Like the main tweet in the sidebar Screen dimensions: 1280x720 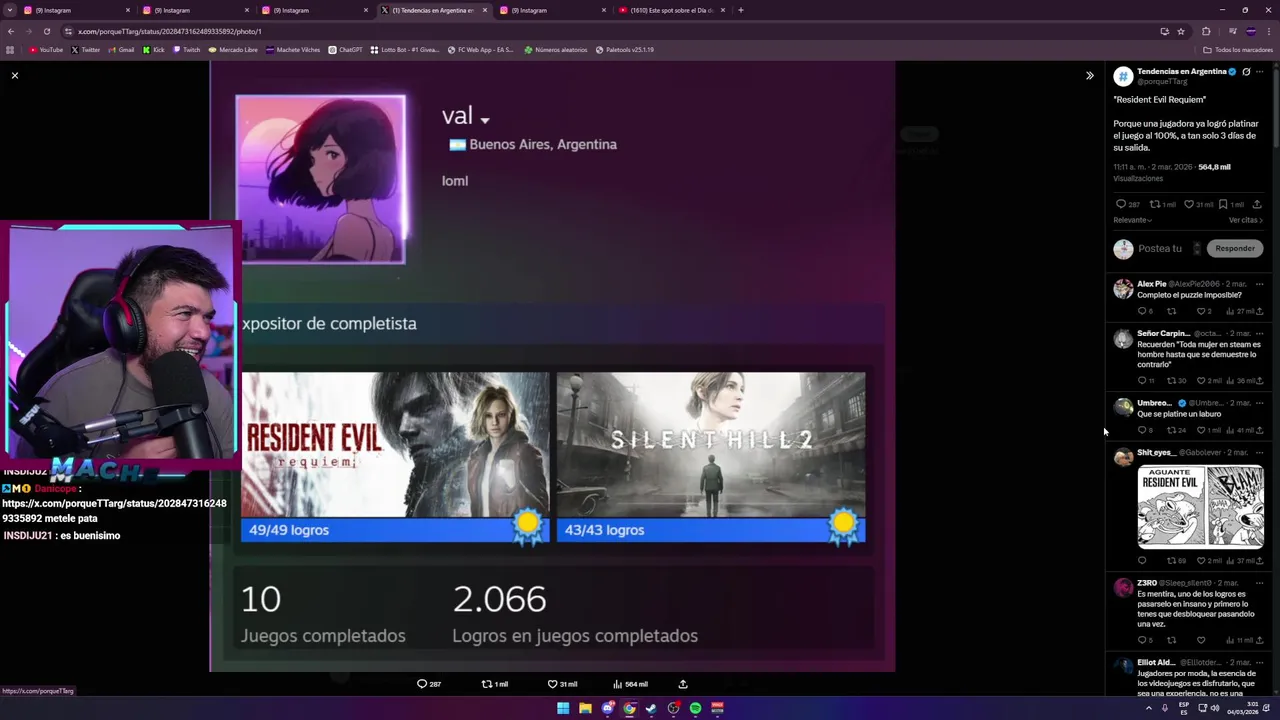click(1189, 204)
